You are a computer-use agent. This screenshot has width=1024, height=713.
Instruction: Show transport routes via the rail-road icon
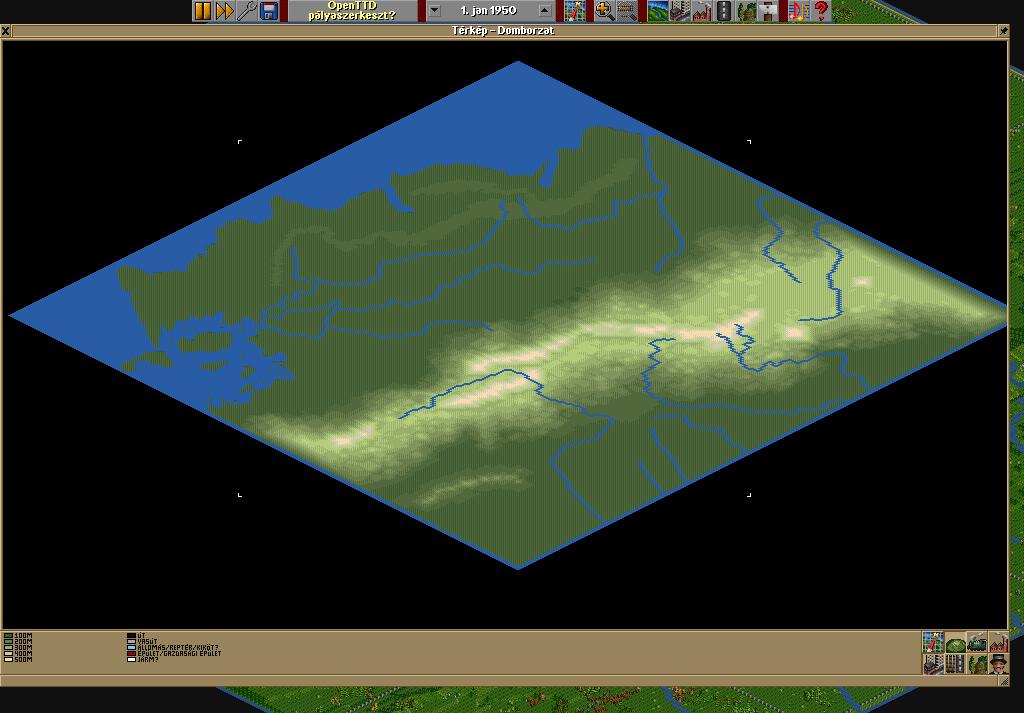pyautogui.click(x=955, y=664)
